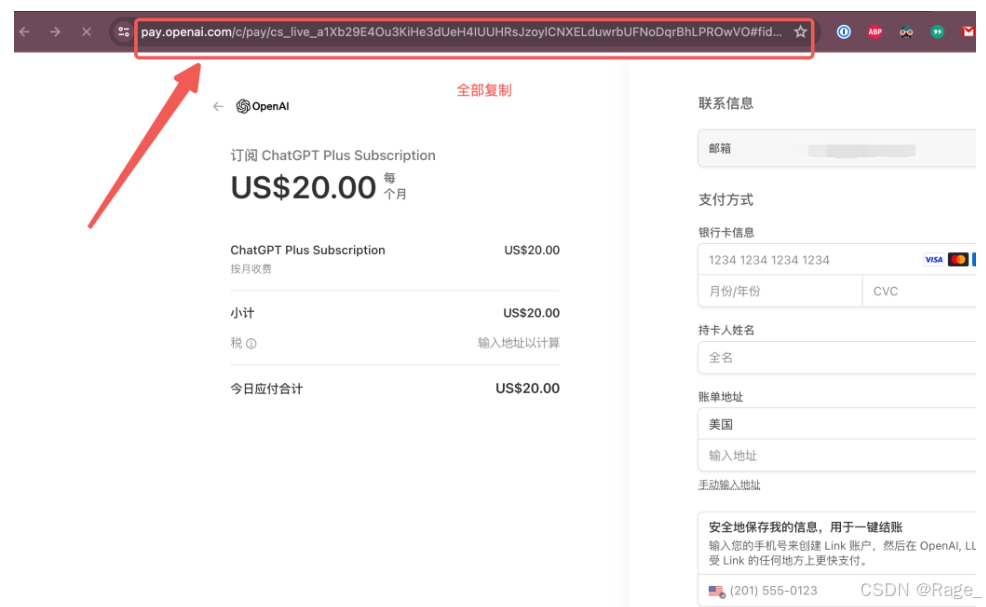Open the billing country dropdown showing 美国
The image size is (986, 607).
837,424
